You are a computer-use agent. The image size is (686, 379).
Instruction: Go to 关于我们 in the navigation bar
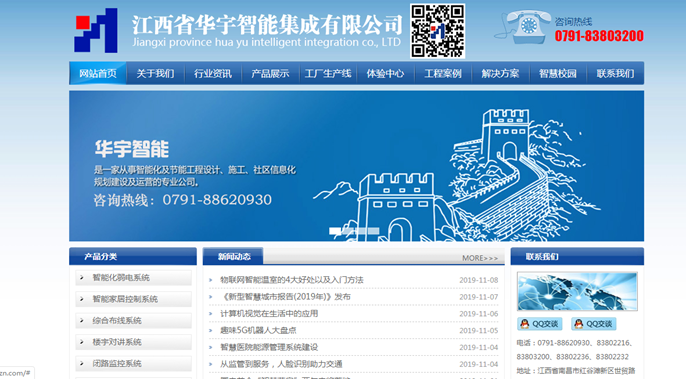(155, 73)
